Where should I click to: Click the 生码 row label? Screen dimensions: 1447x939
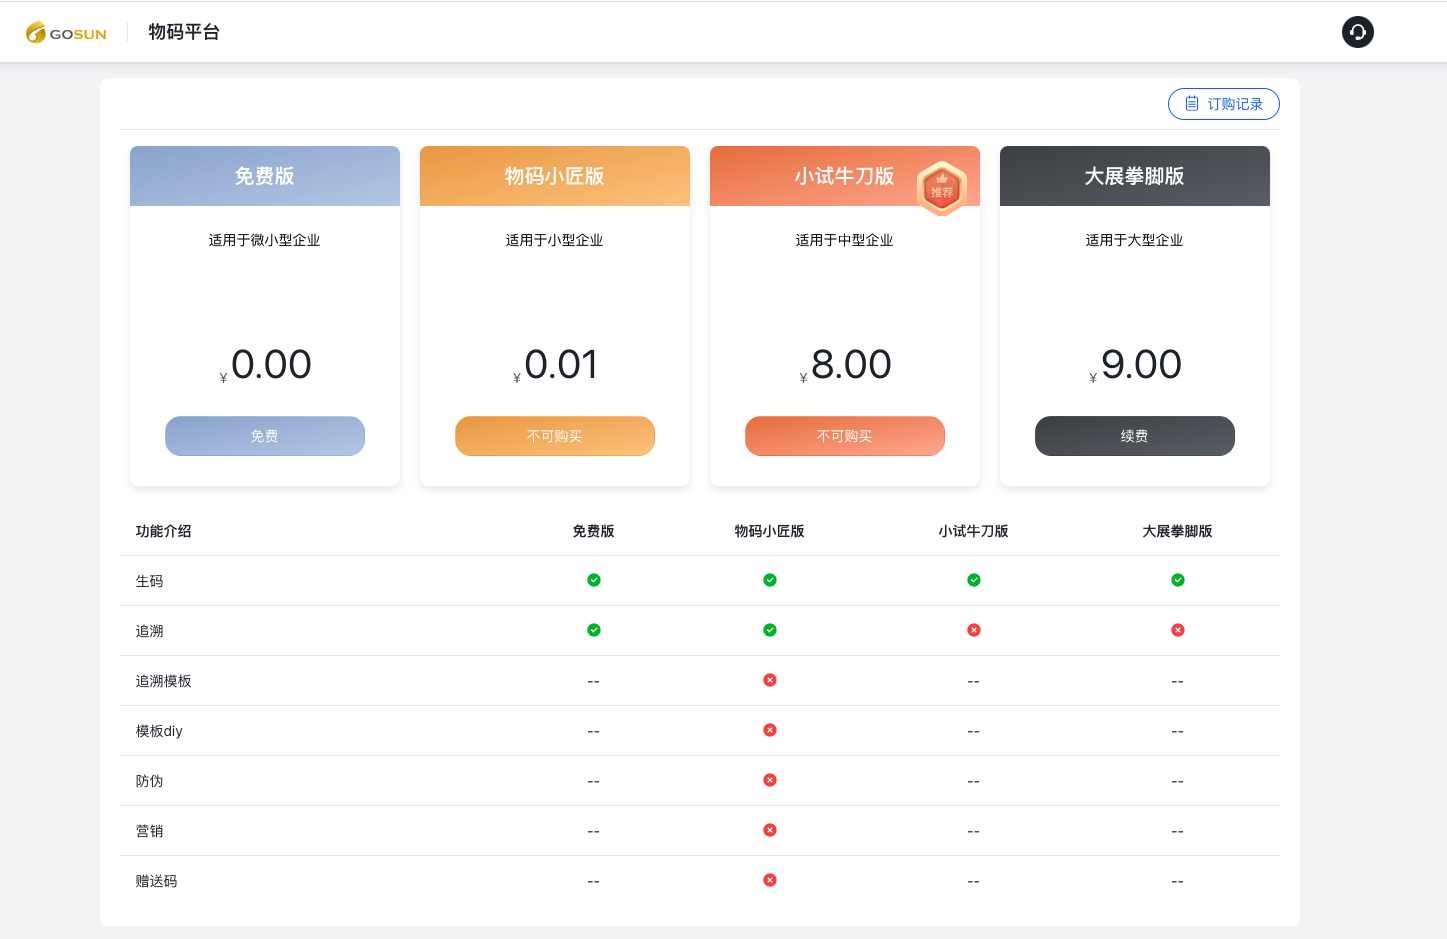coord(150,581)
